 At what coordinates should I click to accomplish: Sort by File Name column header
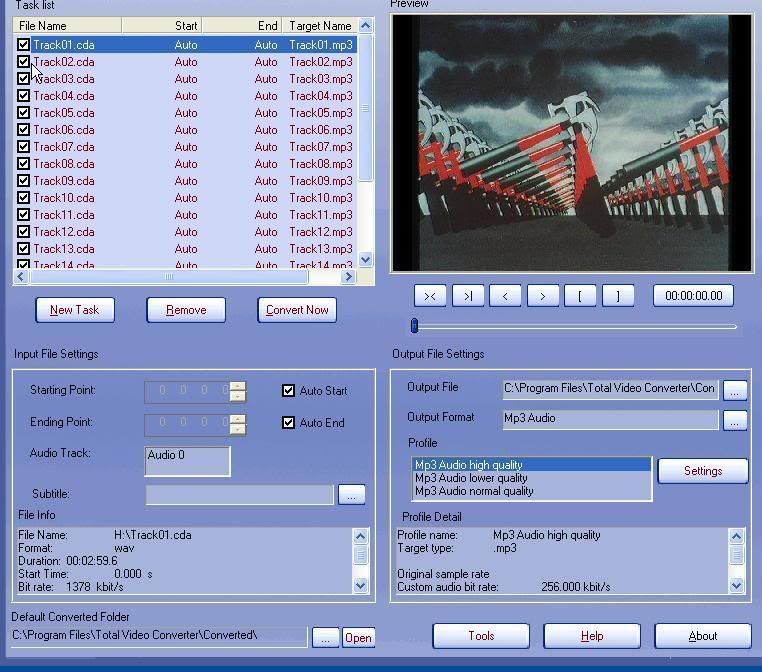[x=68, y=26]
